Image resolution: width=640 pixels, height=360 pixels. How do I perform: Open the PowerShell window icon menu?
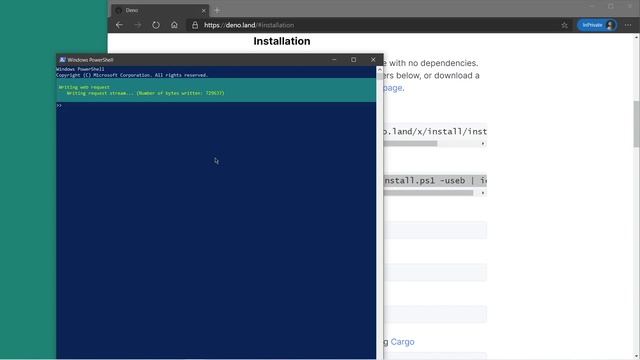pos(62,60)
